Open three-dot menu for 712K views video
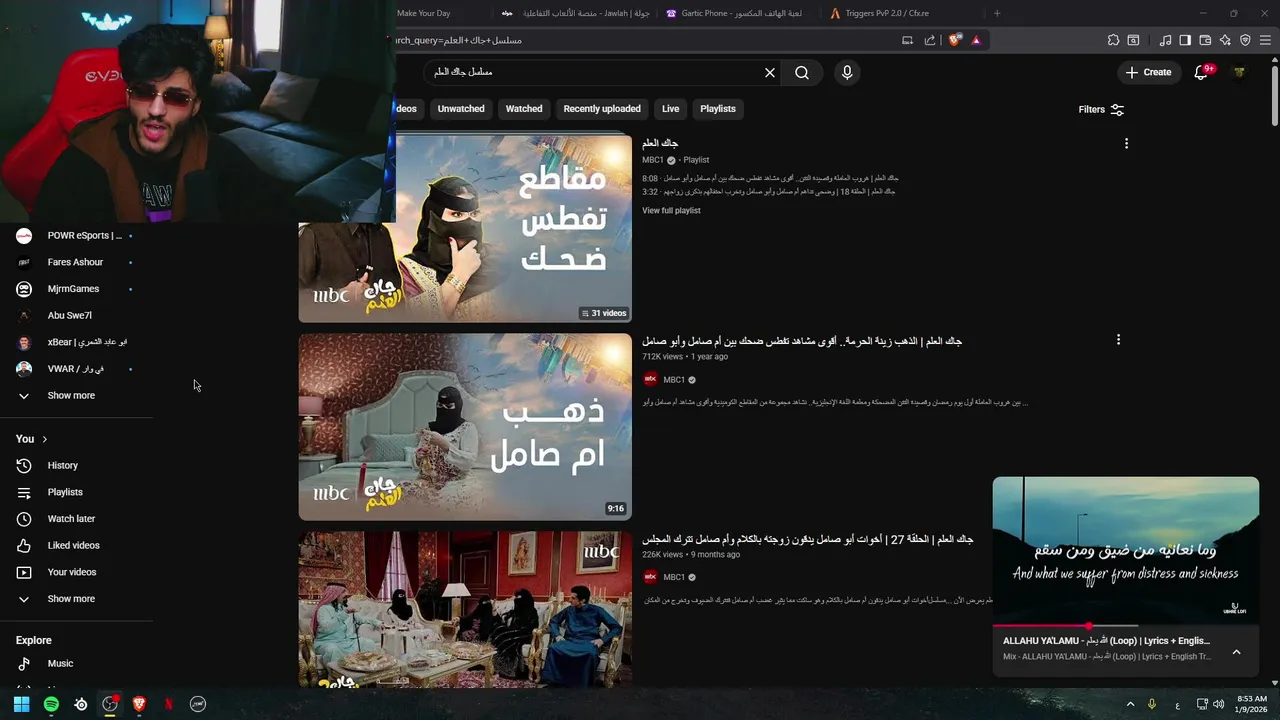 [1118, 340]
